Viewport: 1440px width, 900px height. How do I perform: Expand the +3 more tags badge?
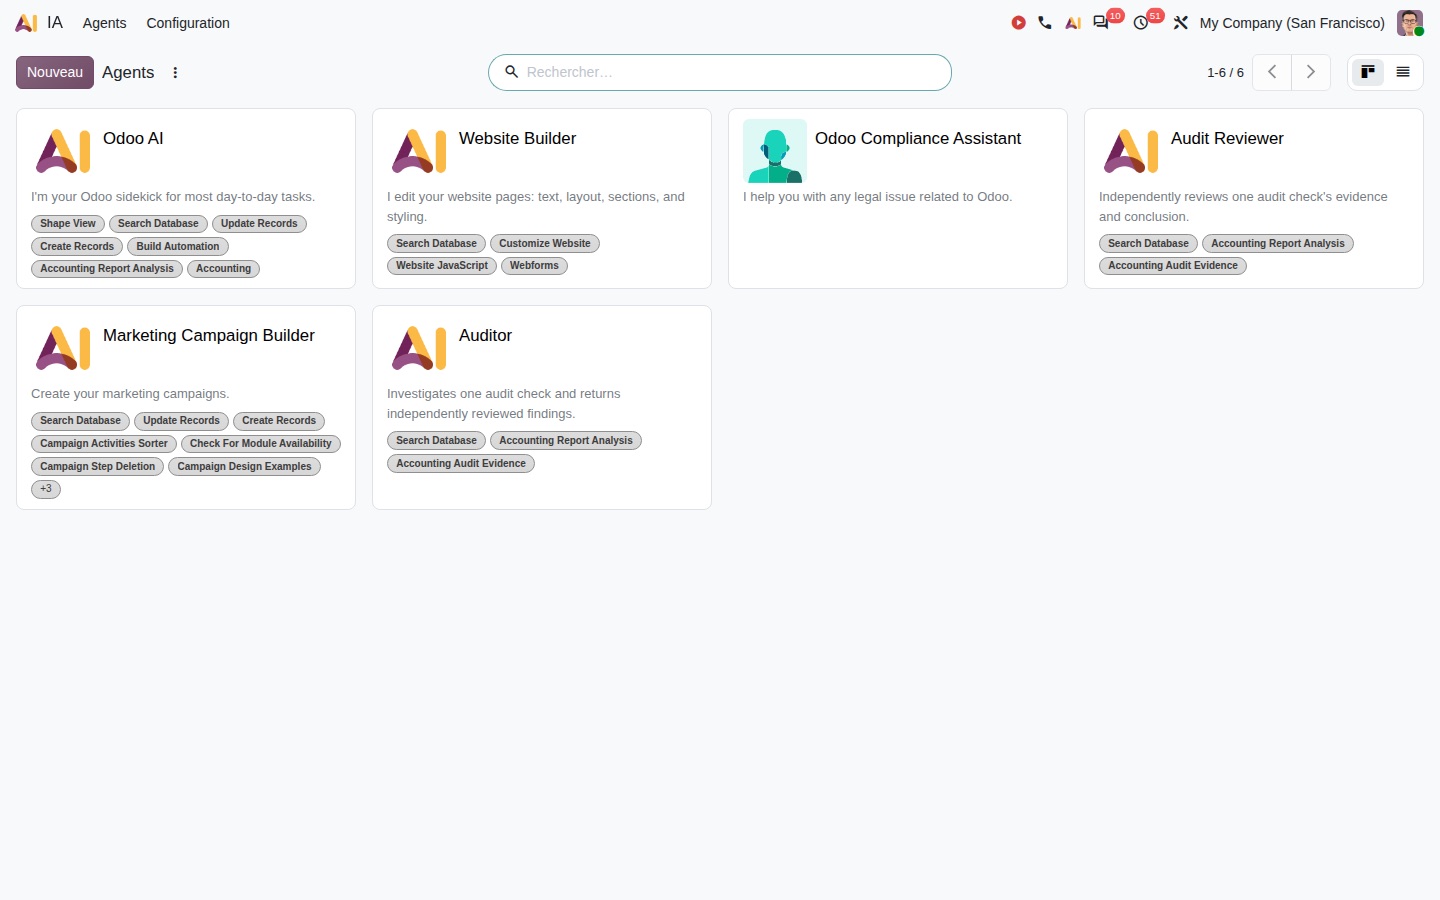click(46, 489)
